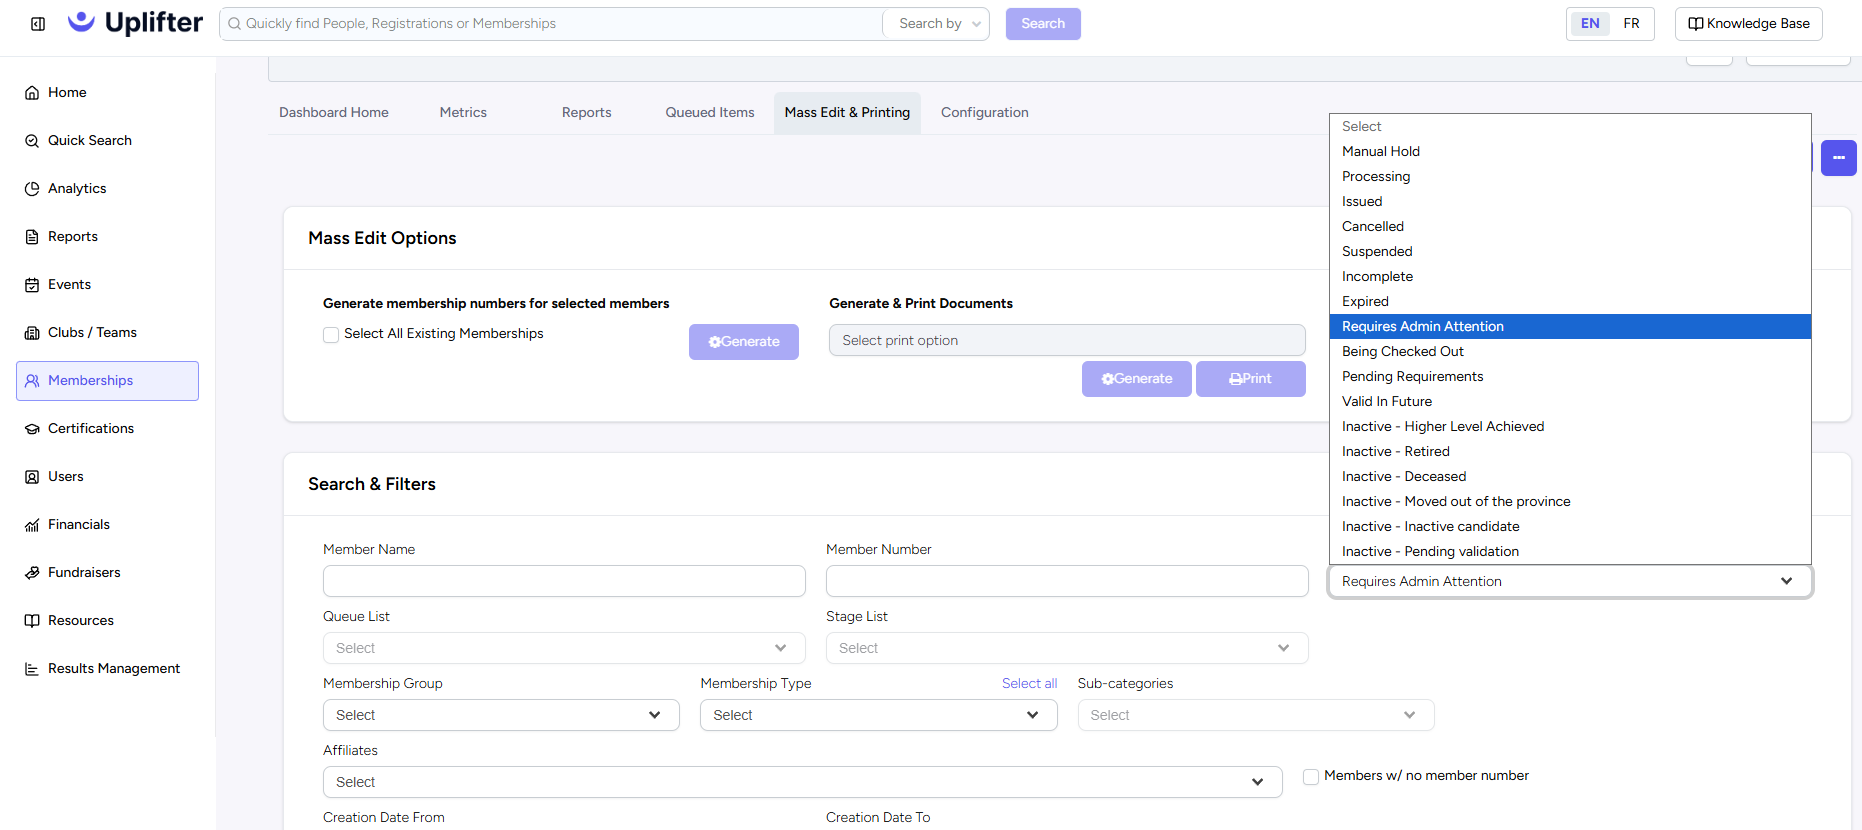Click the Certifications cap icon
Image resolution: width=1862 pixels, height=830 pixels.
tap(32, 429)
